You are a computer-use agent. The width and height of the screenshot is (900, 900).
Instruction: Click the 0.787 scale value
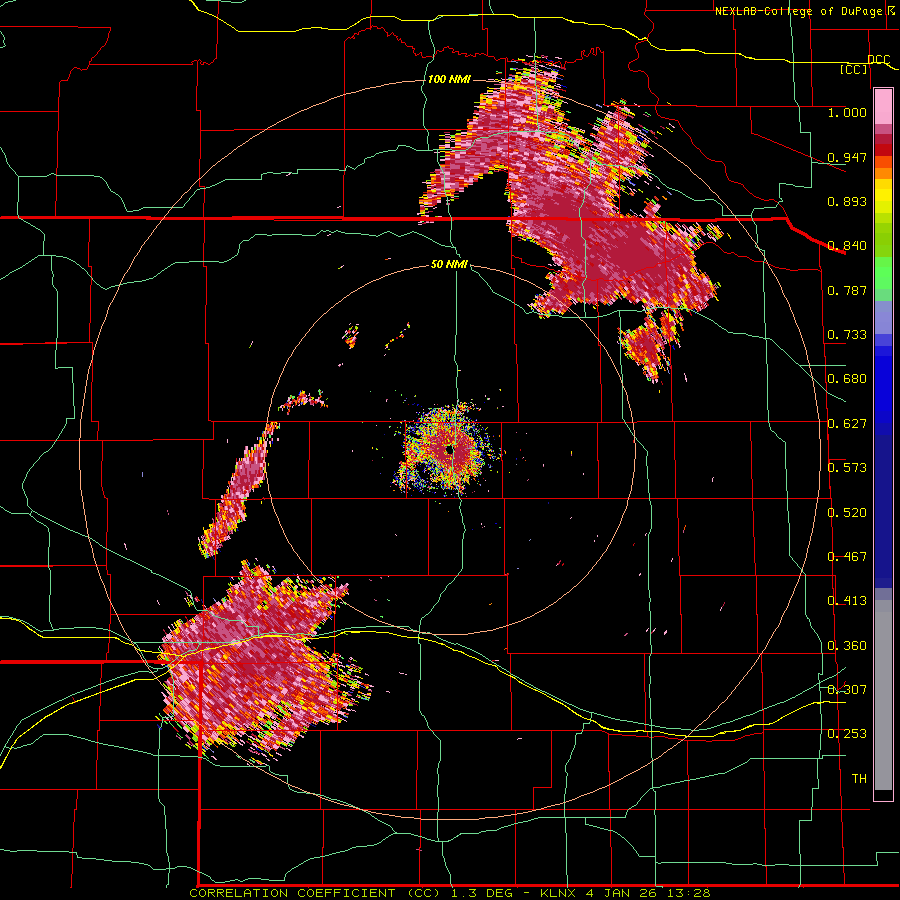click(x=847, y=290)
